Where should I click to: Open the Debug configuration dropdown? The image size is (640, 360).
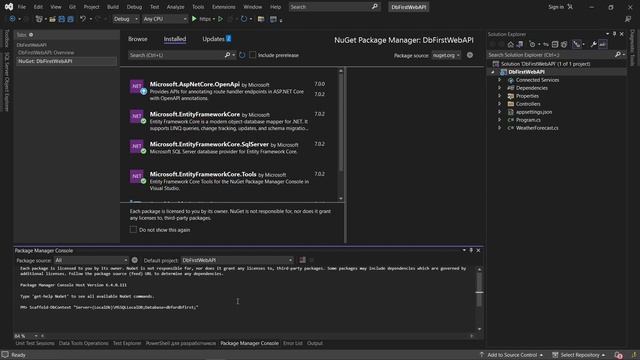[x=125, y=19]
